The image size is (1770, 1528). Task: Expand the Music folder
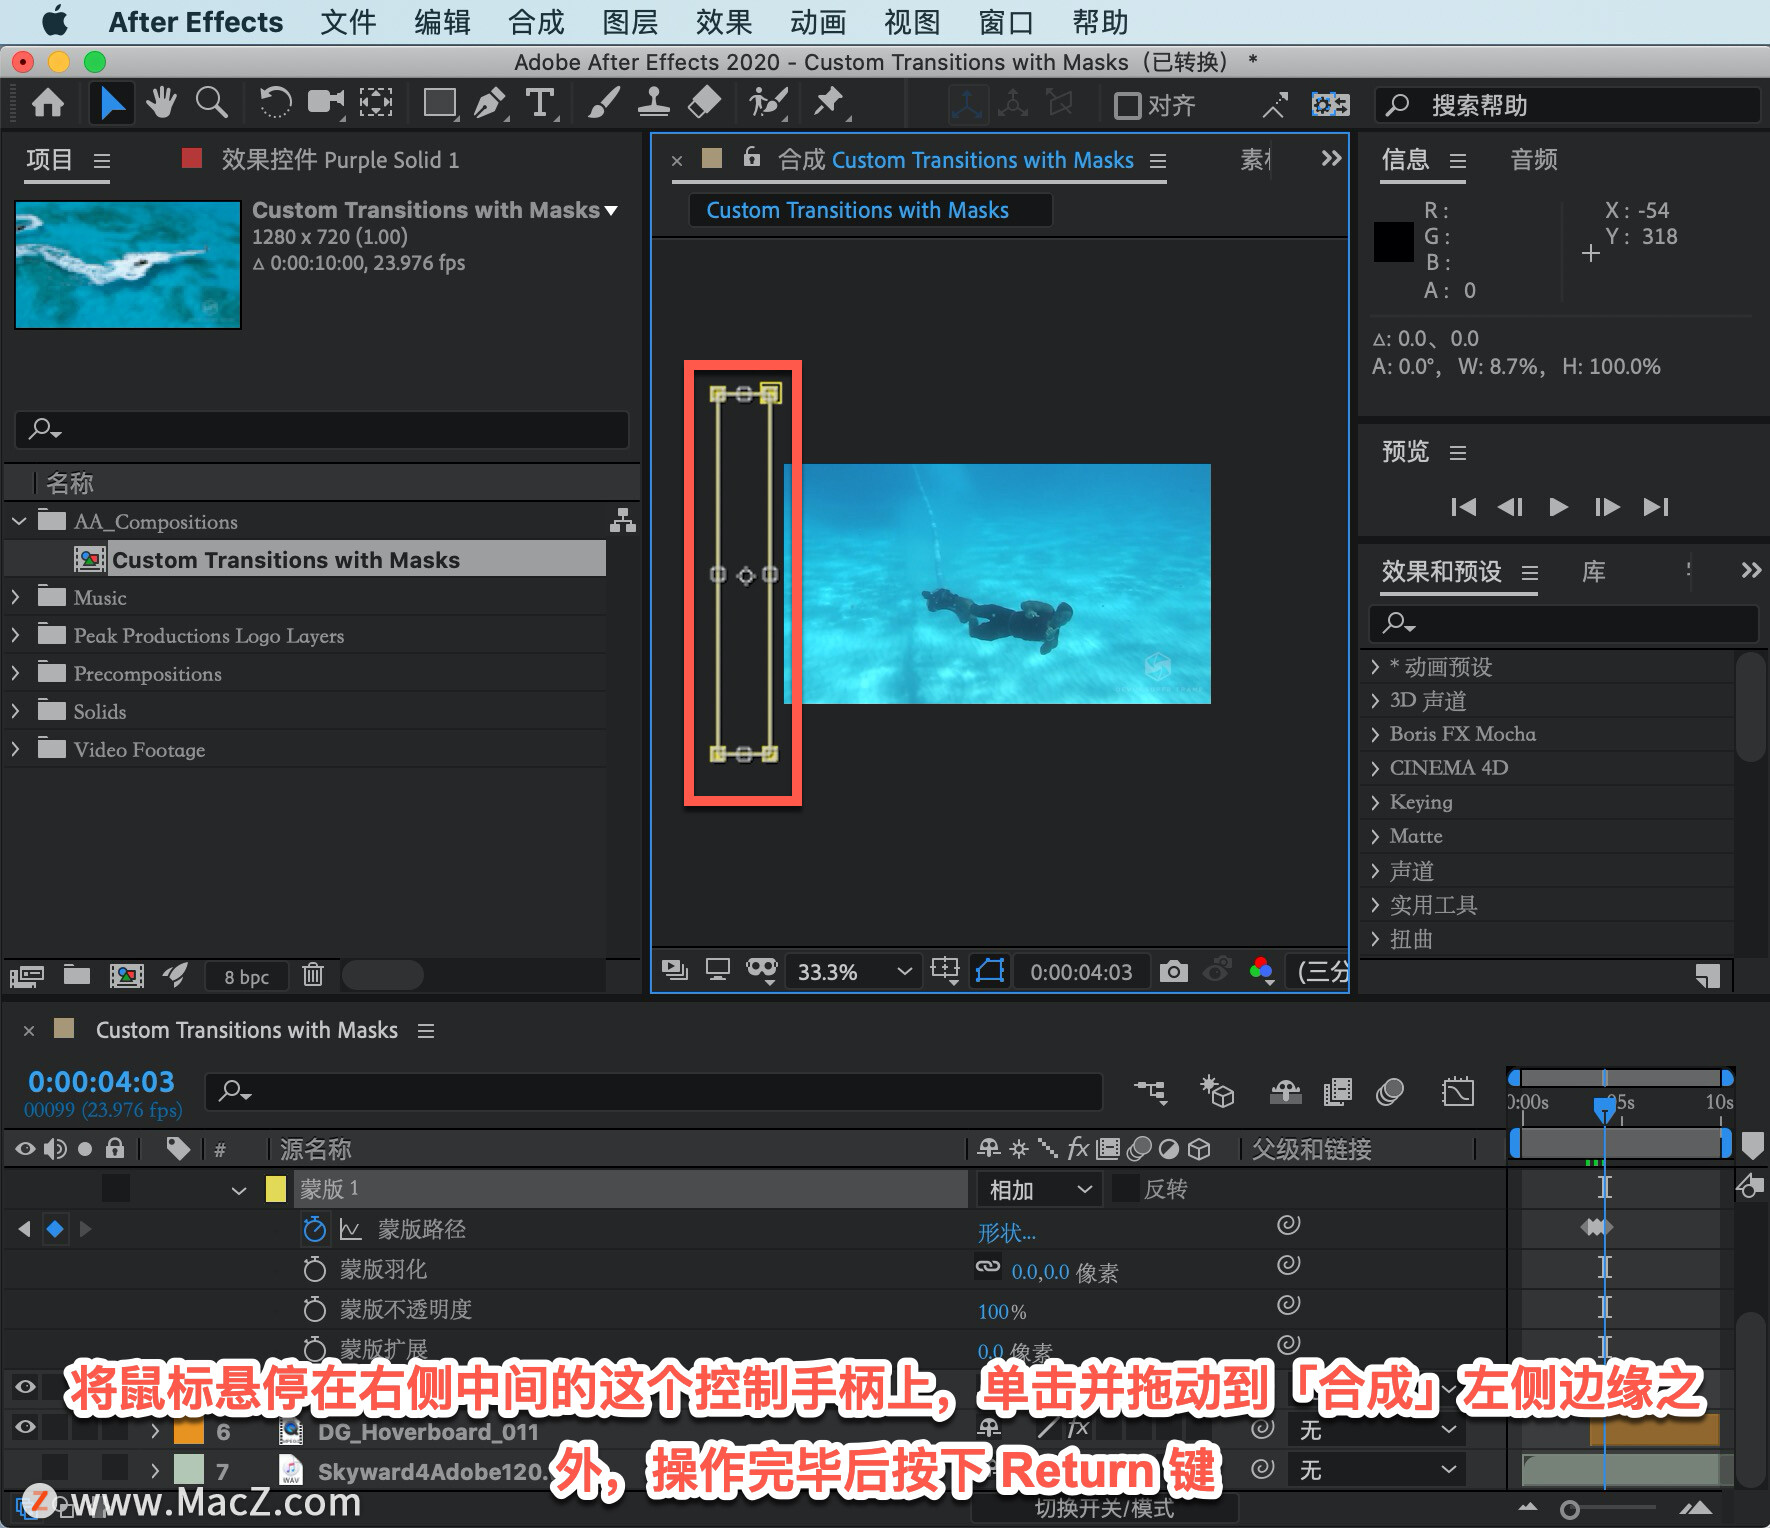pos(16,597)
